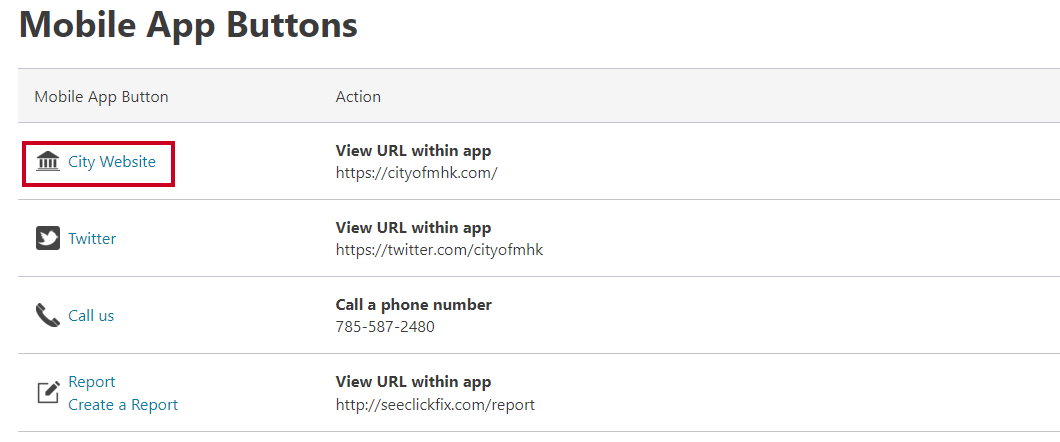Screen dimensions: 1060x442
Task: Click the https://cityofmhk.com/ URL text
Action: click(x=416, y=173)
